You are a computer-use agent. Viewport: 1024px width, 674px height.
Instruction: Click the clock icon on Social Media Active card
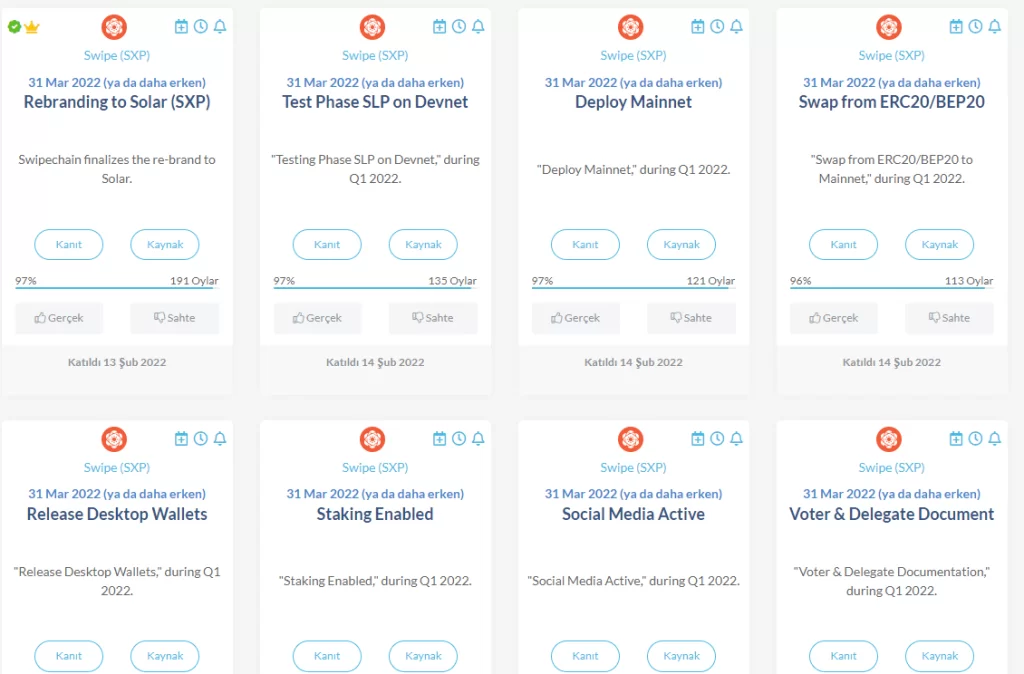click(x=717, y=439)
